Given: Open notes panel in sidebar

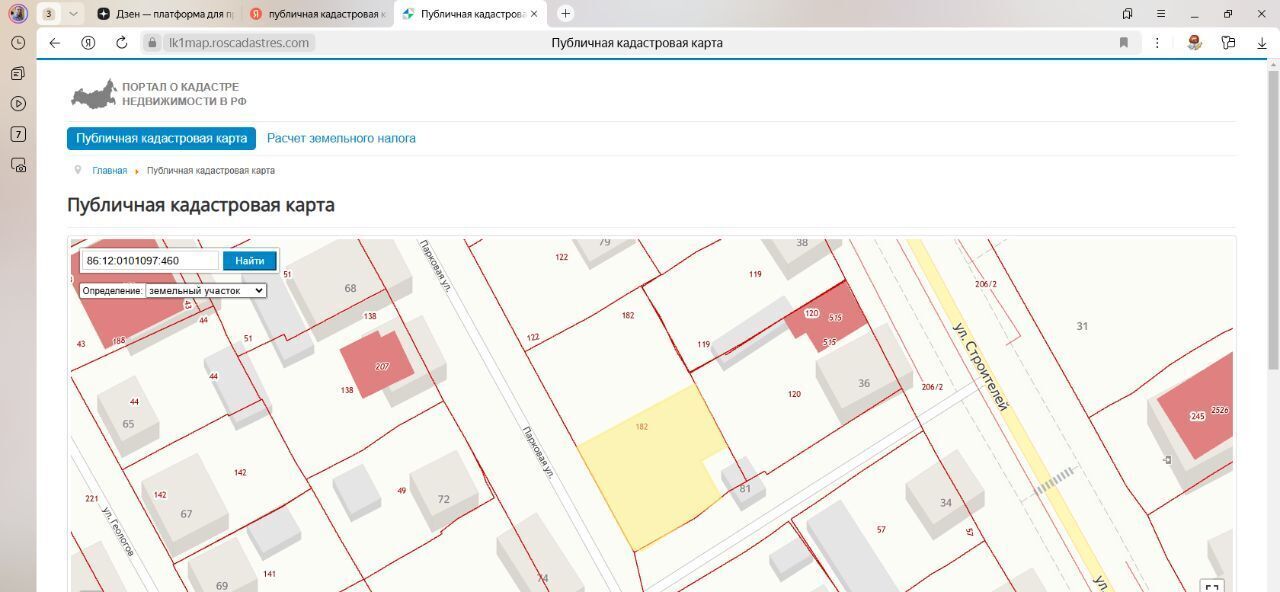Looking at the screenshot, I should click(18, 74).
